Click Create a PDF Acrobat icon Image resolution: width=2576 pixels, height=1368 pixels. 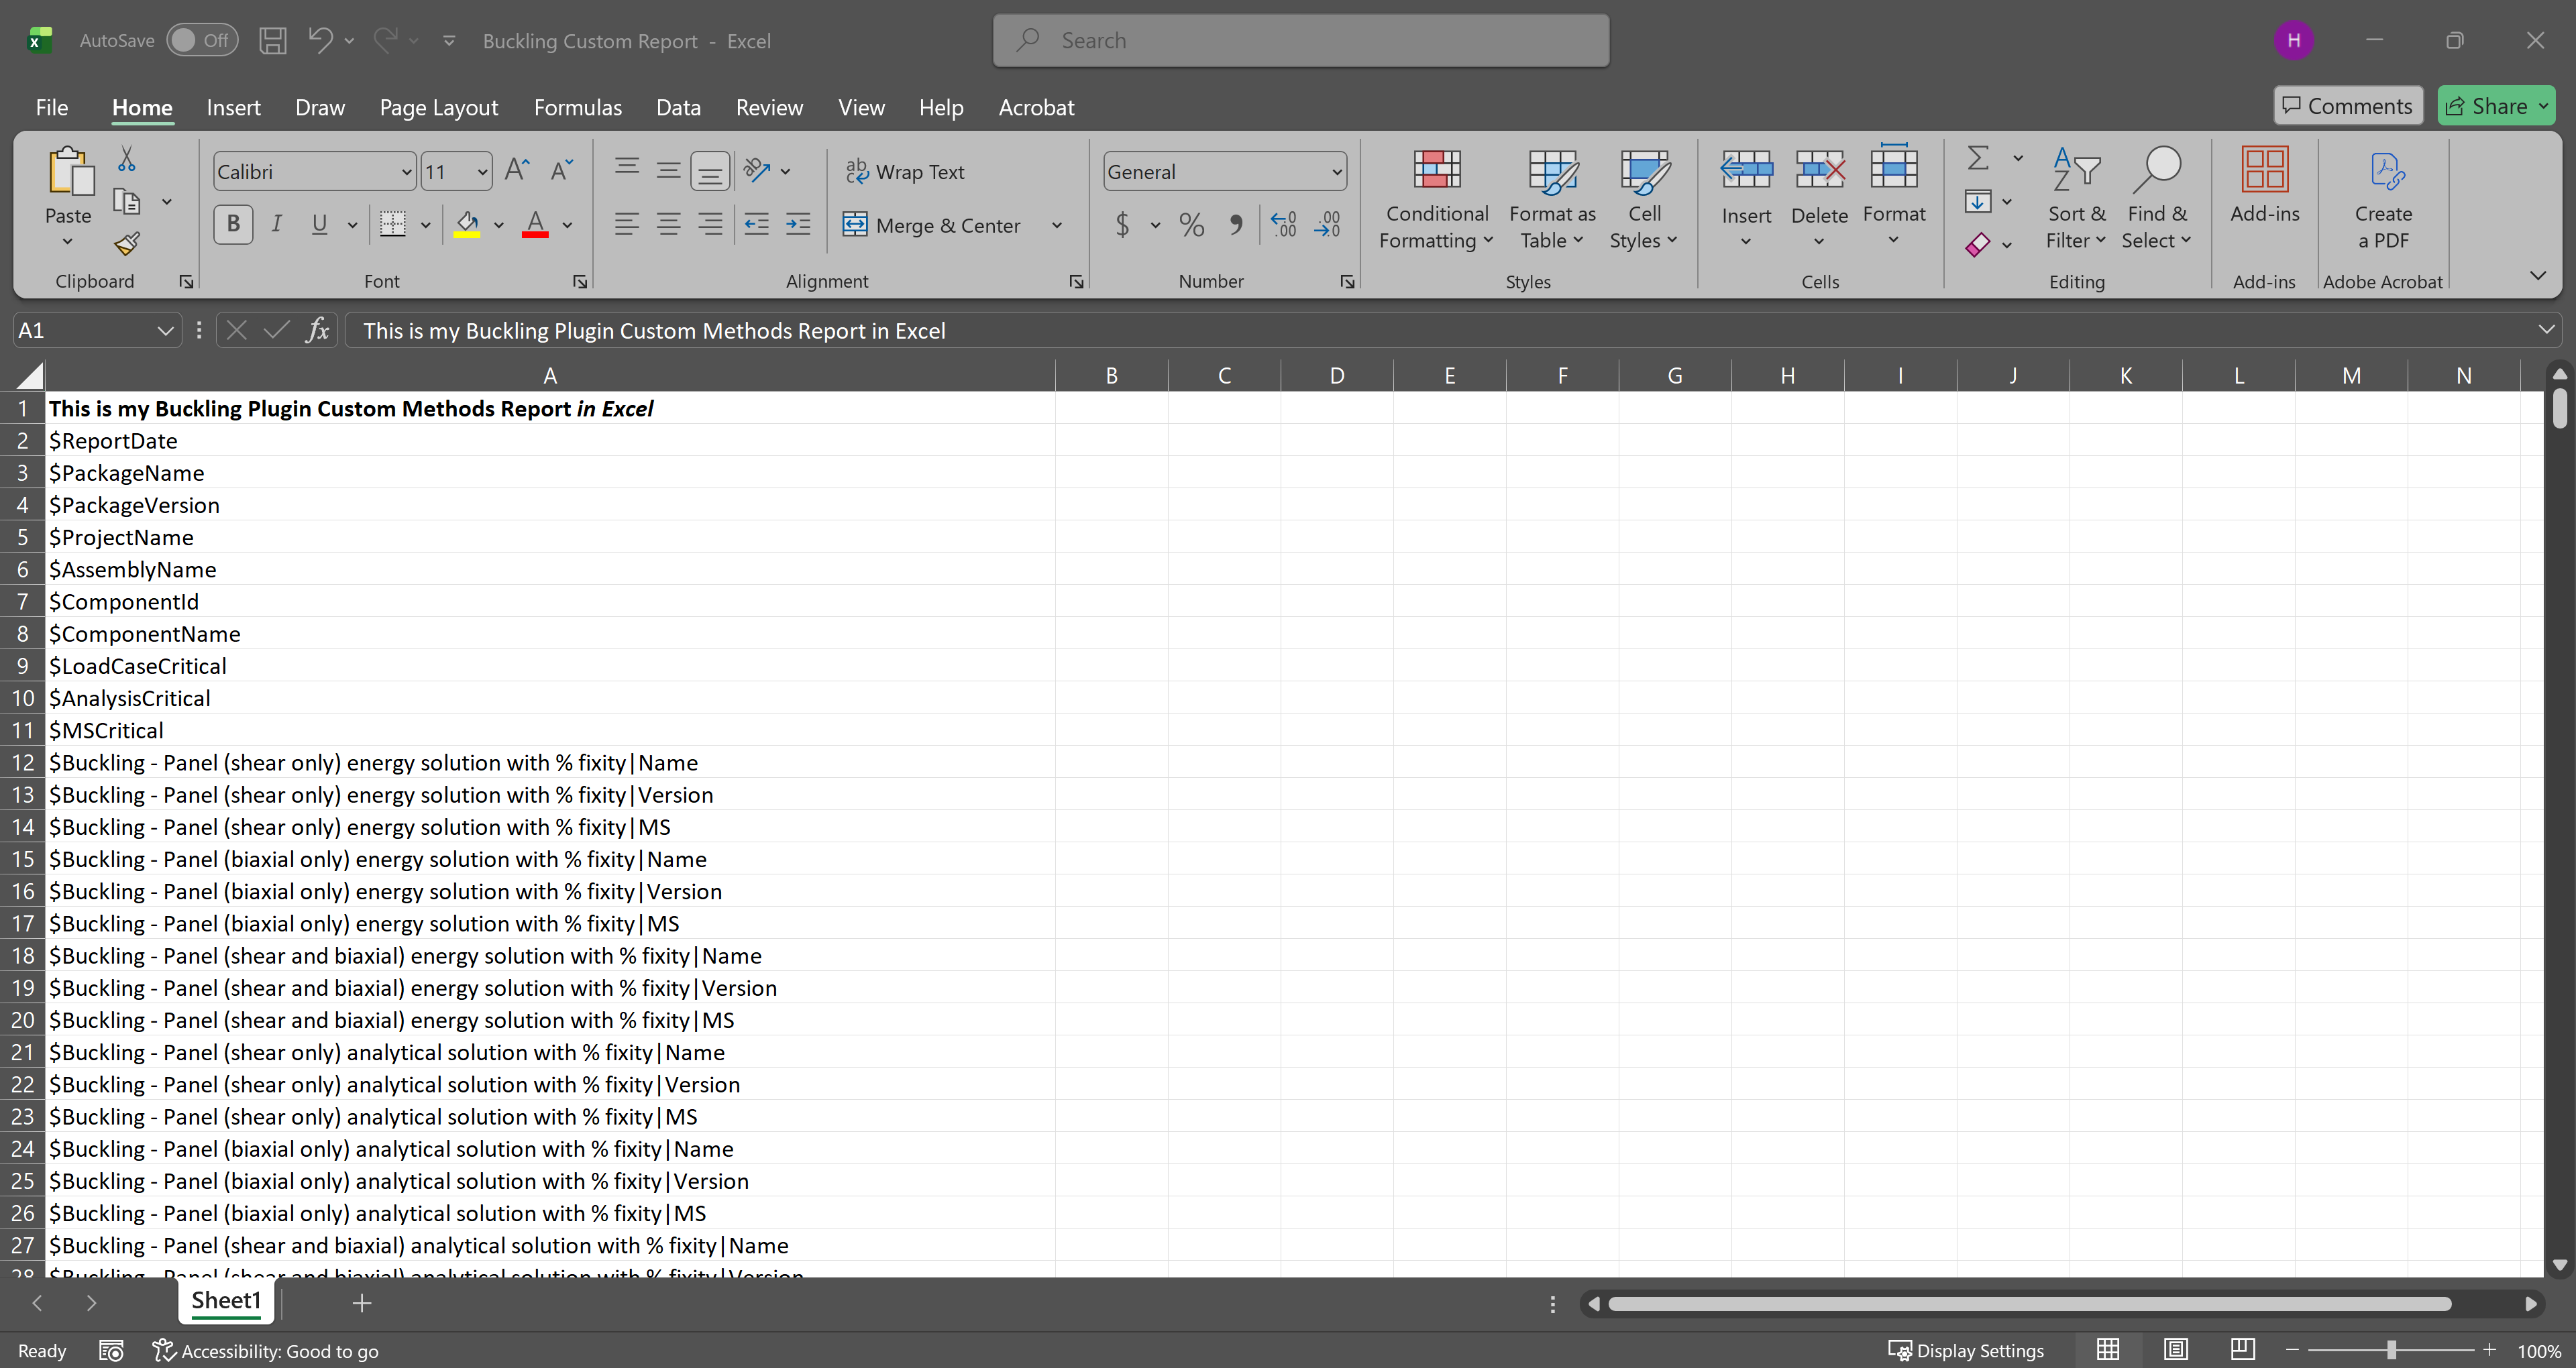[2383, 199]
